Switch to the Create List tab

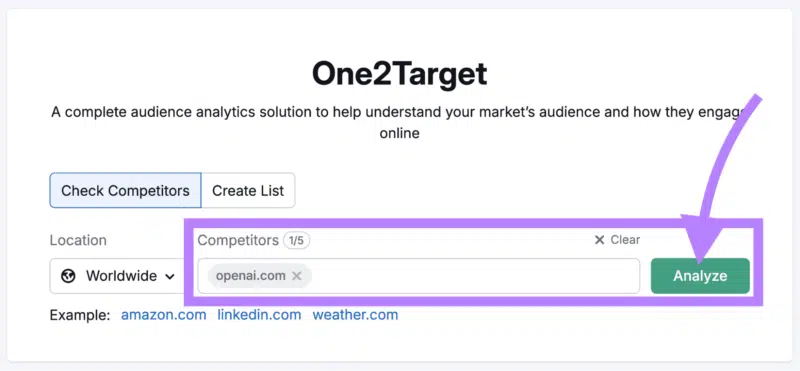pos(248,190)
